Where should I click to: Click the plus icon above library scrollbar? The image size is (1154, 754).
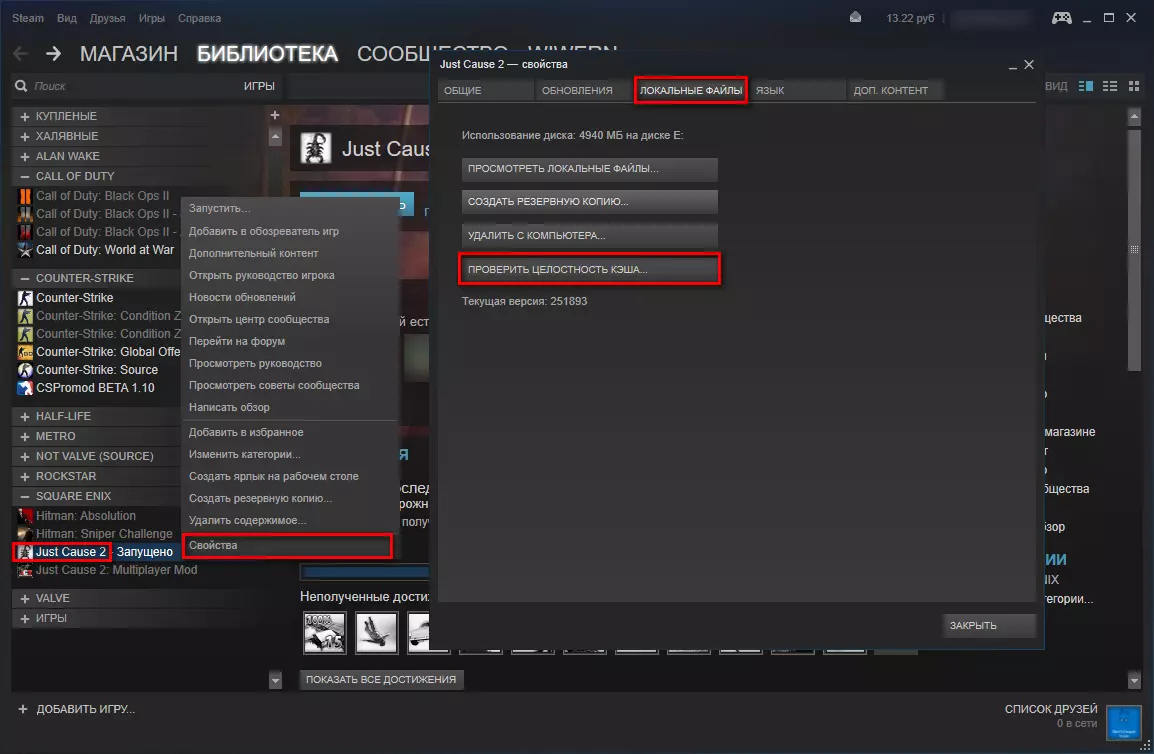pos(275,116)
